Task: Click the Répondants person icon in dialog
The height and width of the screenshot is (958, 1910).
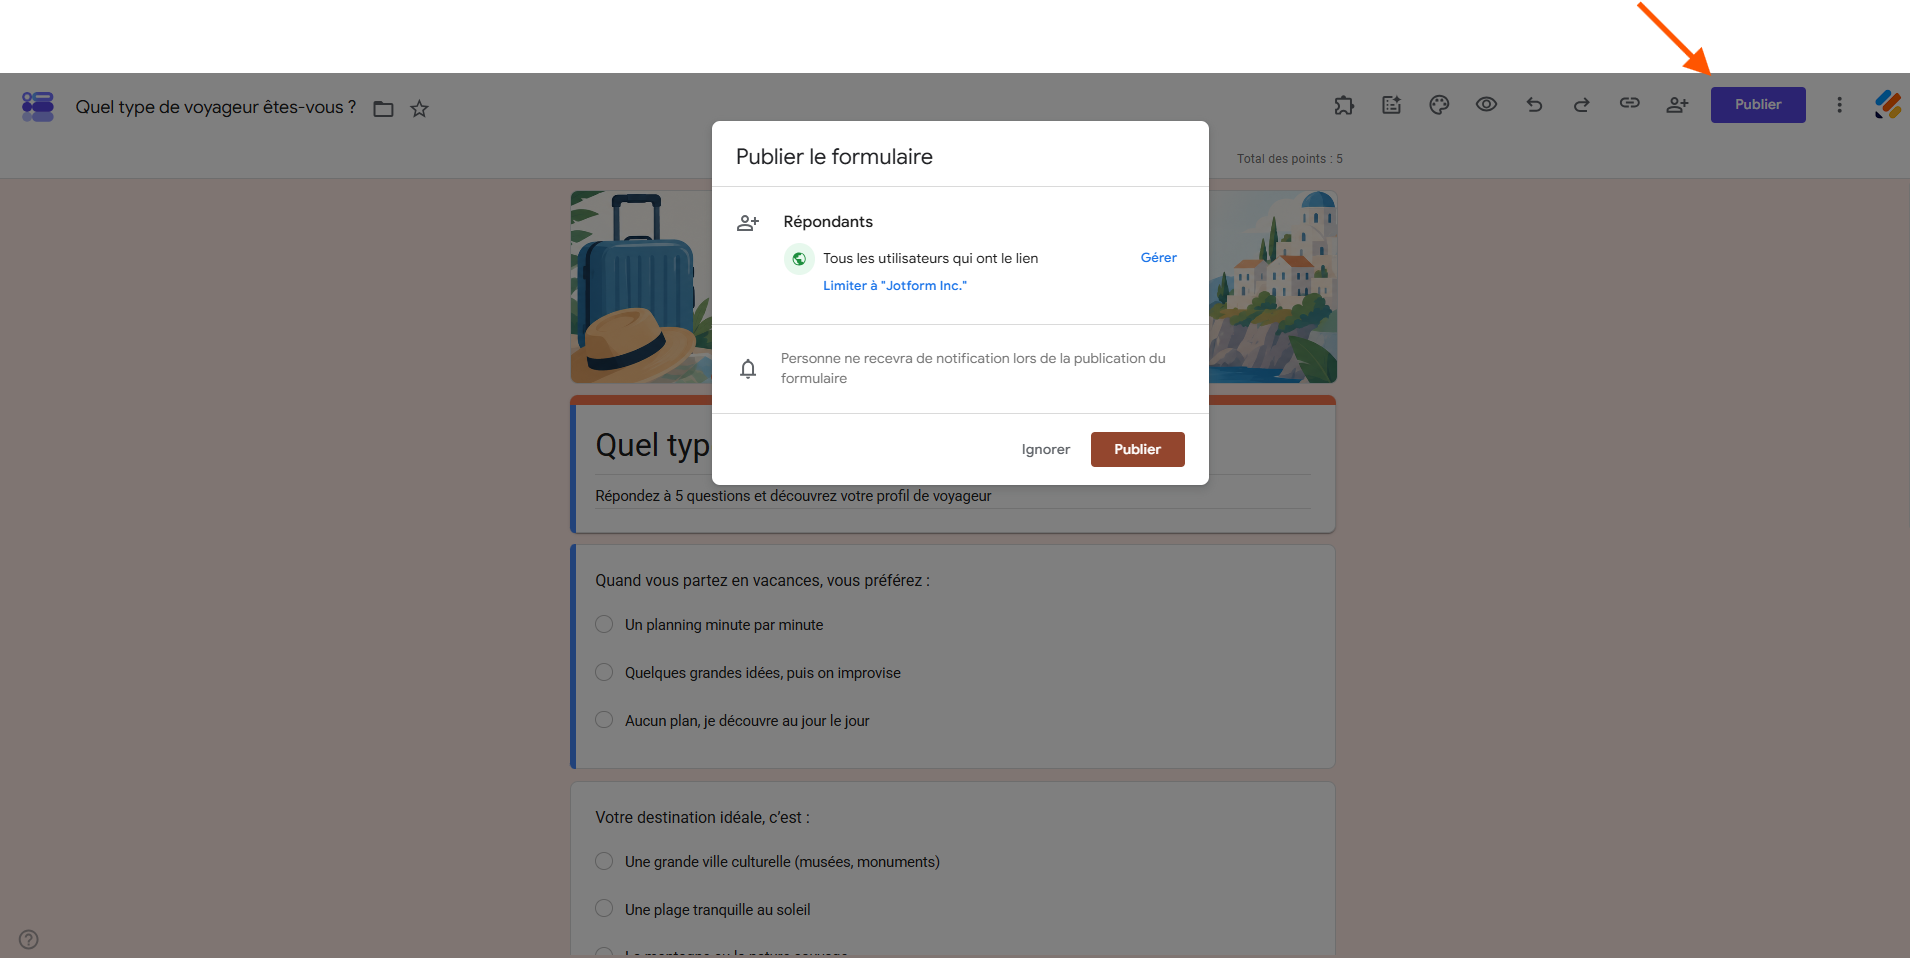Action: (x=748, y=223)
